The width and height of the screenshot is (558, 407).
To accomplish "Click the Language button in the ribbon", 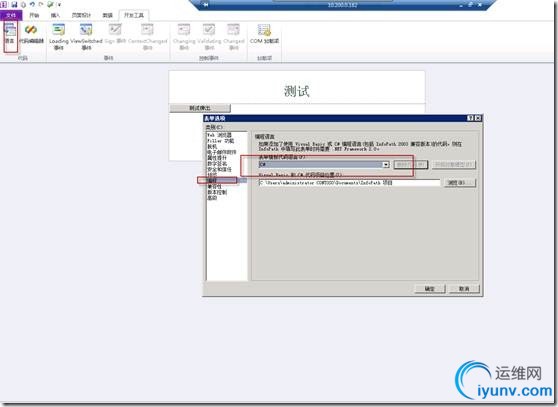I will pos(10,35).
